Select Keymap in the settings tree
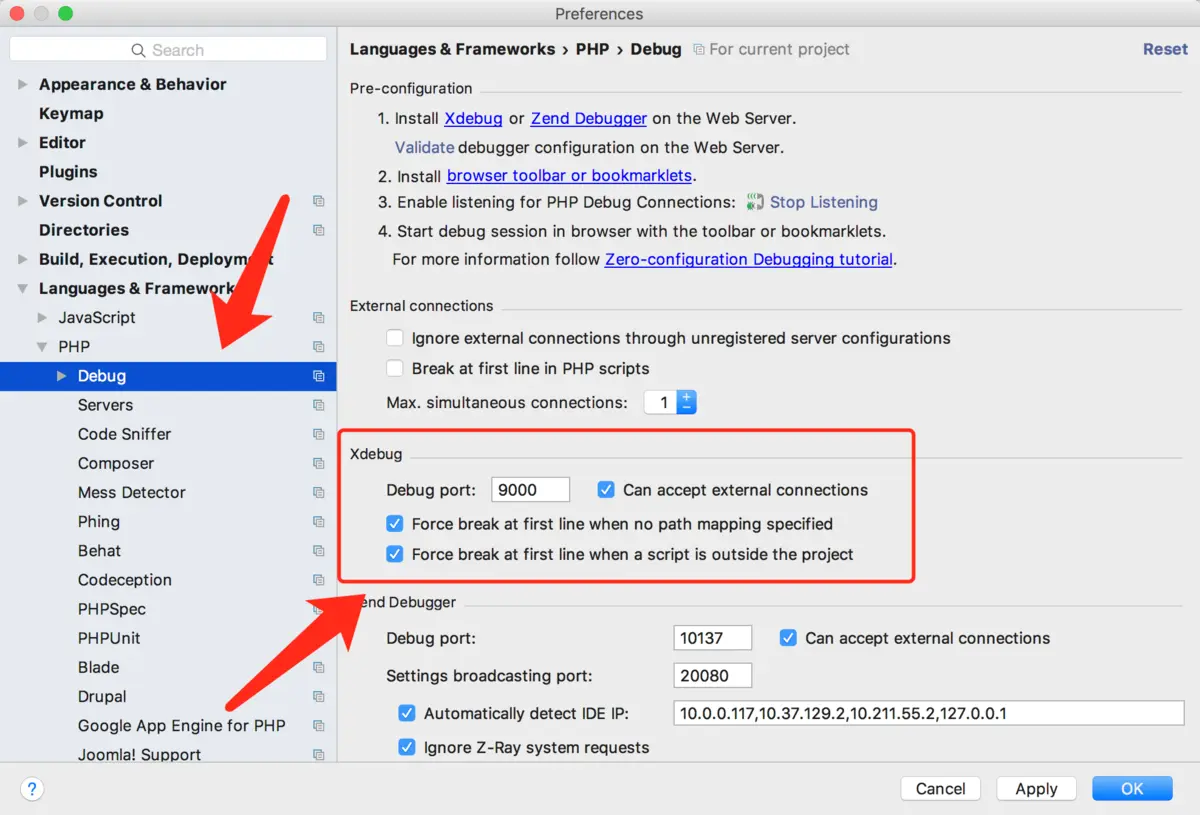The width and height of the screenshot is (1200, 815). [x=71, y=114]
